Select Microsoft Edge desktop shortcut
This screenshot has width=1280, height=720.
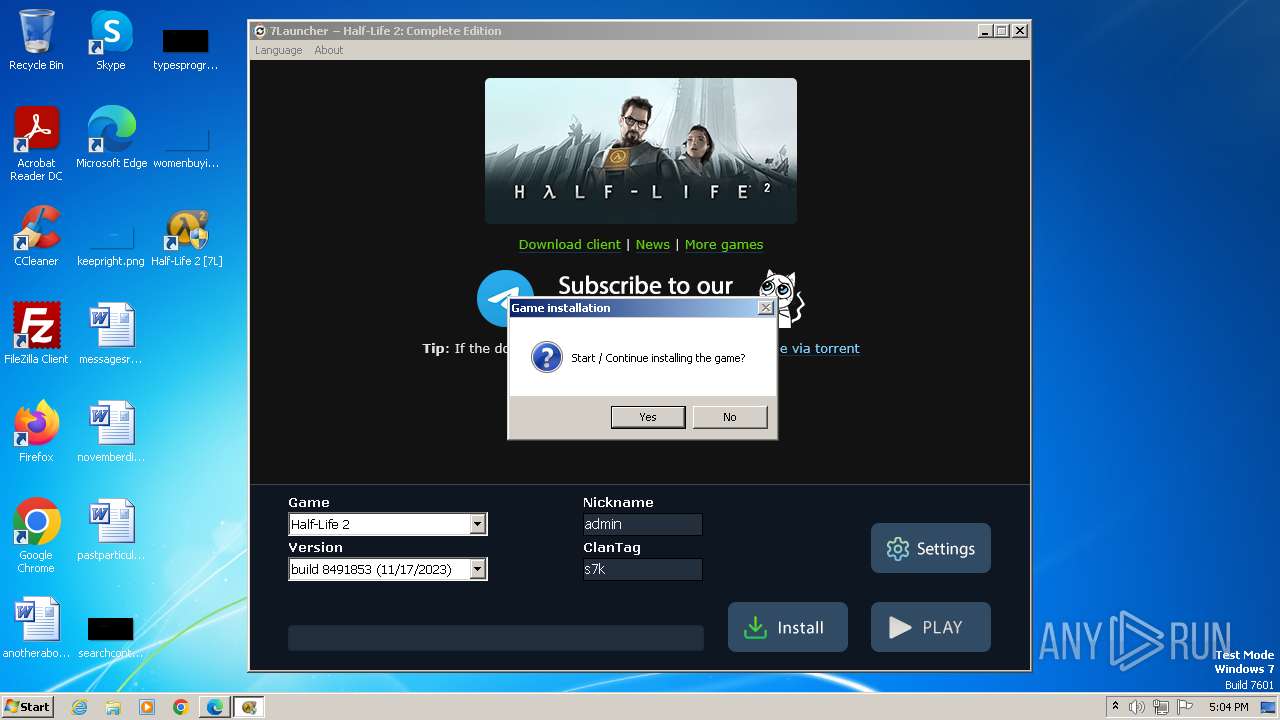click(111, 138)
